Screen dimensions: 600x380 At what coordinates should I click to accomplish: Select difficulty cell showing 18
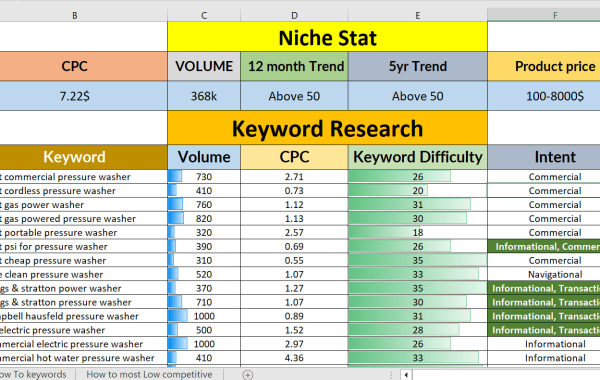pos(417,233)
